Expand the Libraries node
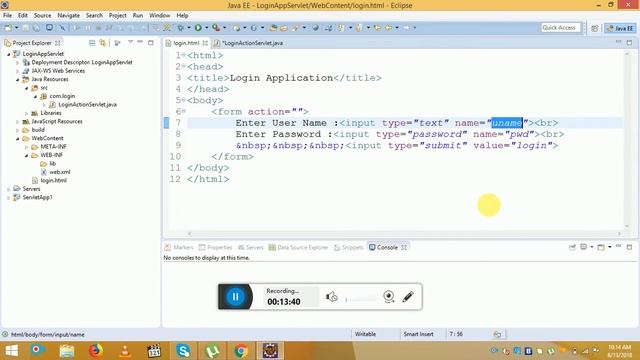The width and height of the screenshot is (640, 360). coord(27,113)
